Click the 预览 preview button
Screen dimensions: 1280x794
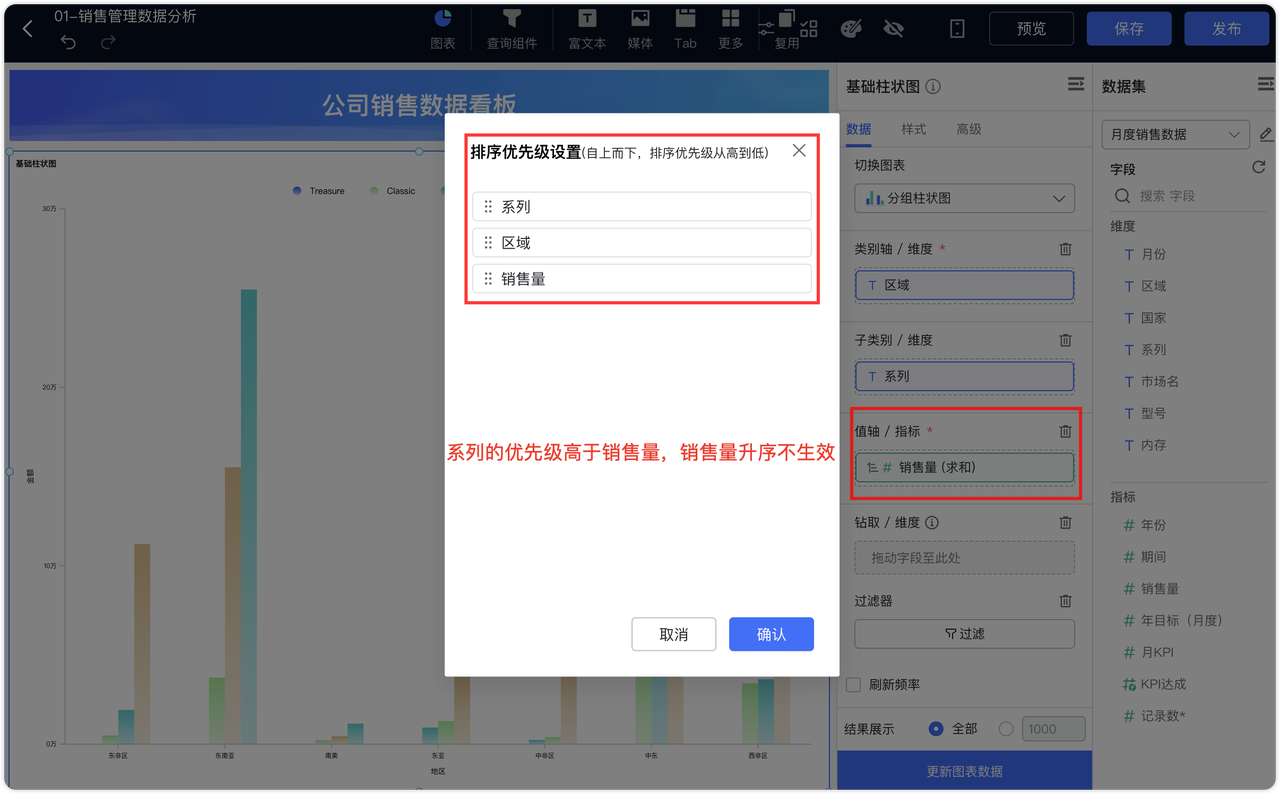click(x=1031, y=28)
